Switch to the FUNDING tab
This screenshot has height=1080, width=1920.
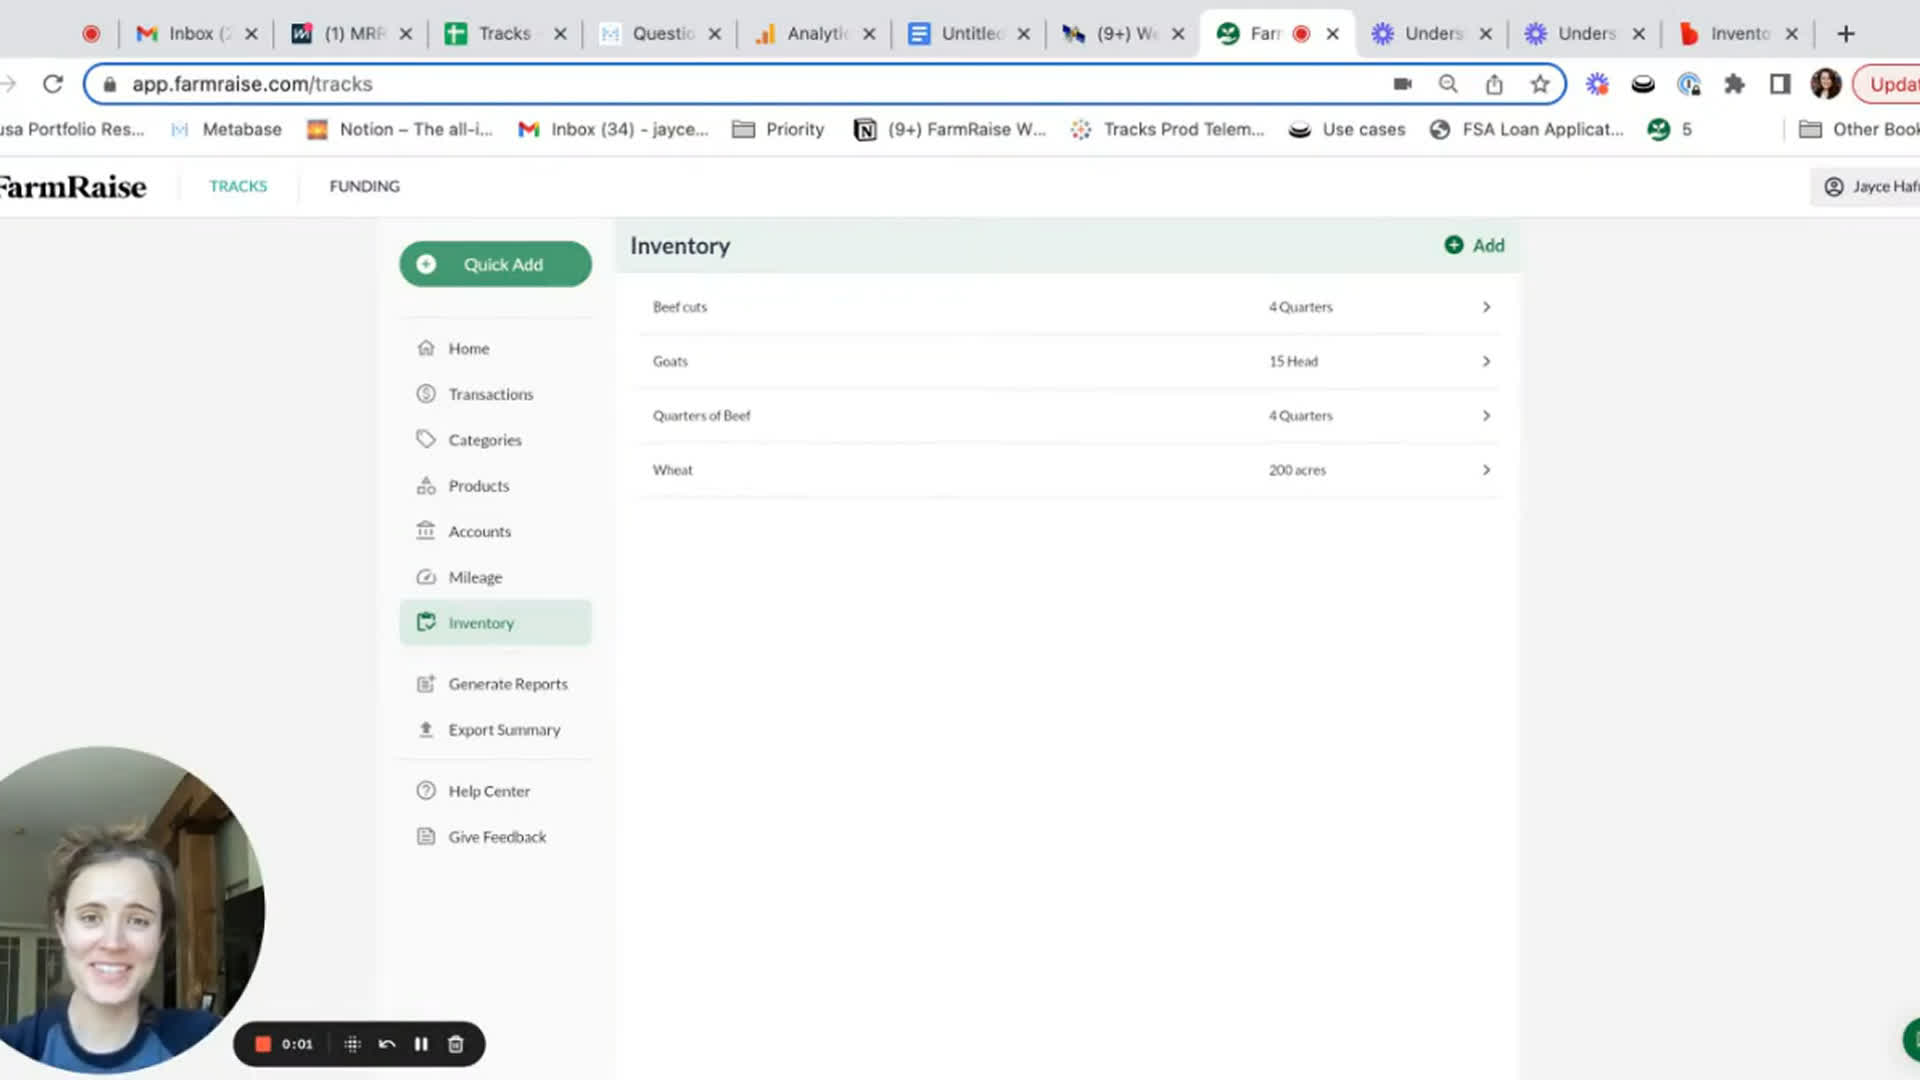(364, 186)
